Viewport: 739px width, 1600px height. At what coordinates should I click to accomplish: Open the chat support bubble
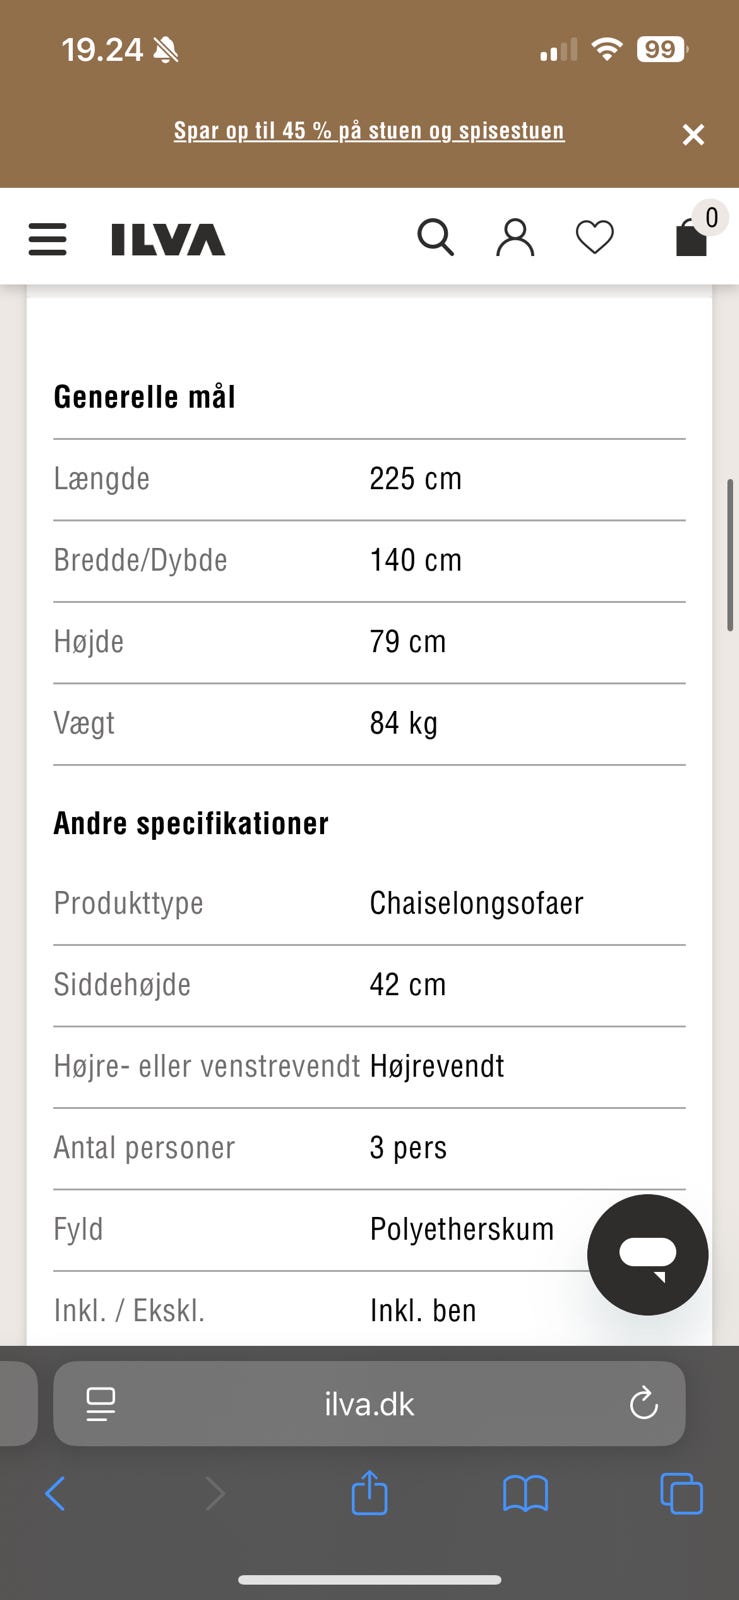click(x=647, y=1254)
